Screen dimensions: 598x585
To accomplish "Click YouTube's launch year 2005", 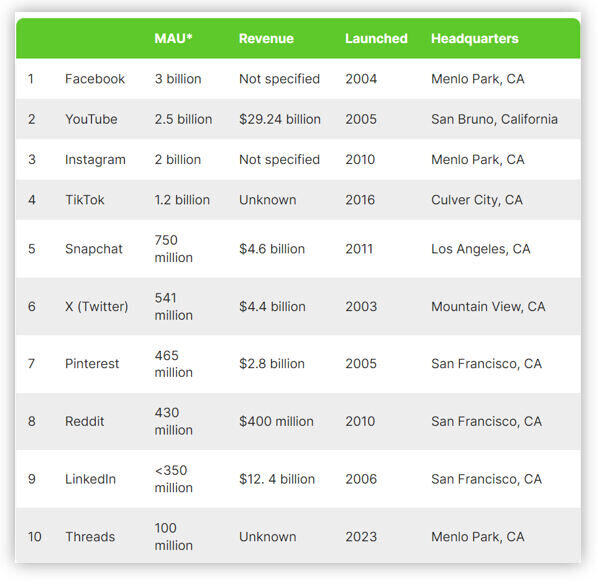I will (361, 119).
